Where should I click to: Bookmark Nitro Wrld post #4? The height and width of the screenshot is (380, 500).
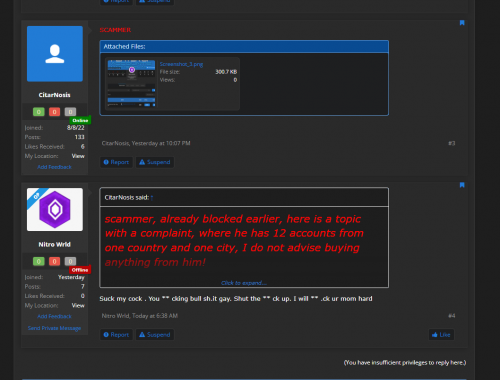[462, 185]
